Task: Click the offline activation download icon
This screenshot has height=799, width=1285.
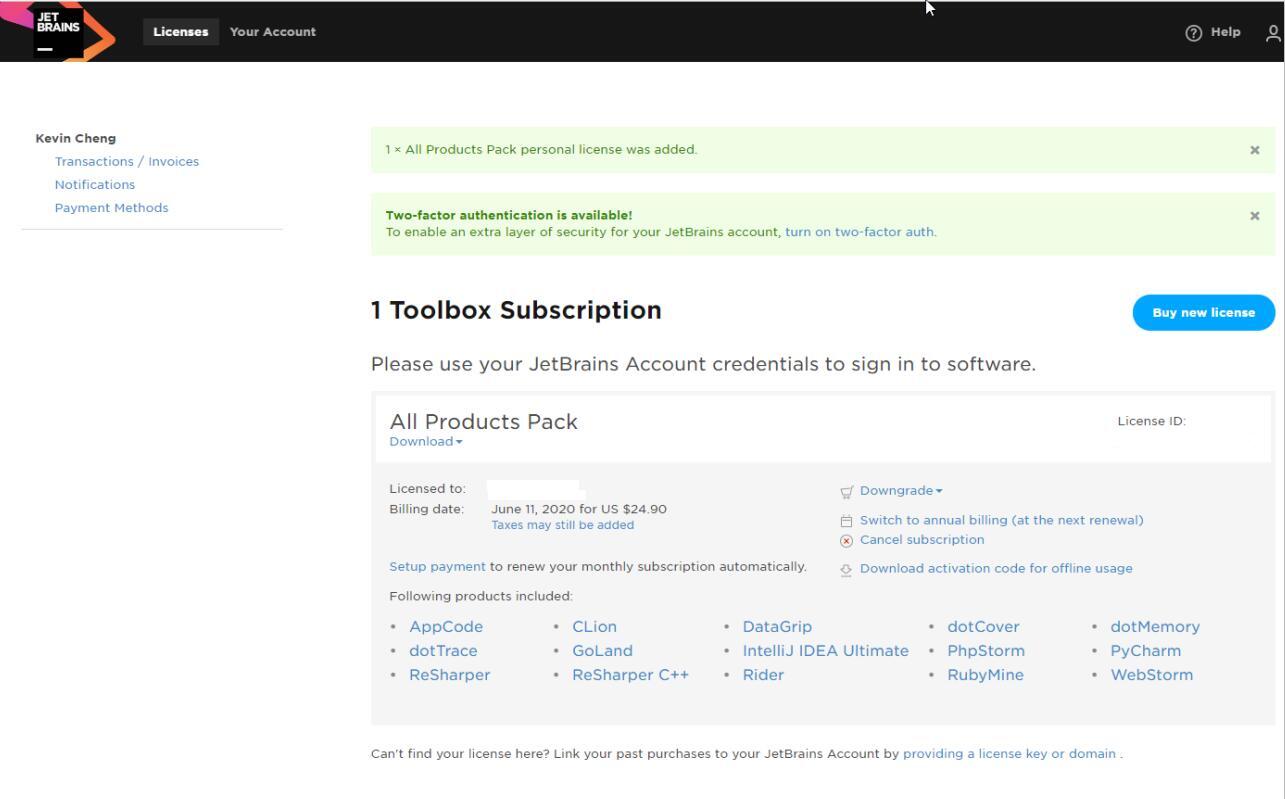Action: coord(847,569)
